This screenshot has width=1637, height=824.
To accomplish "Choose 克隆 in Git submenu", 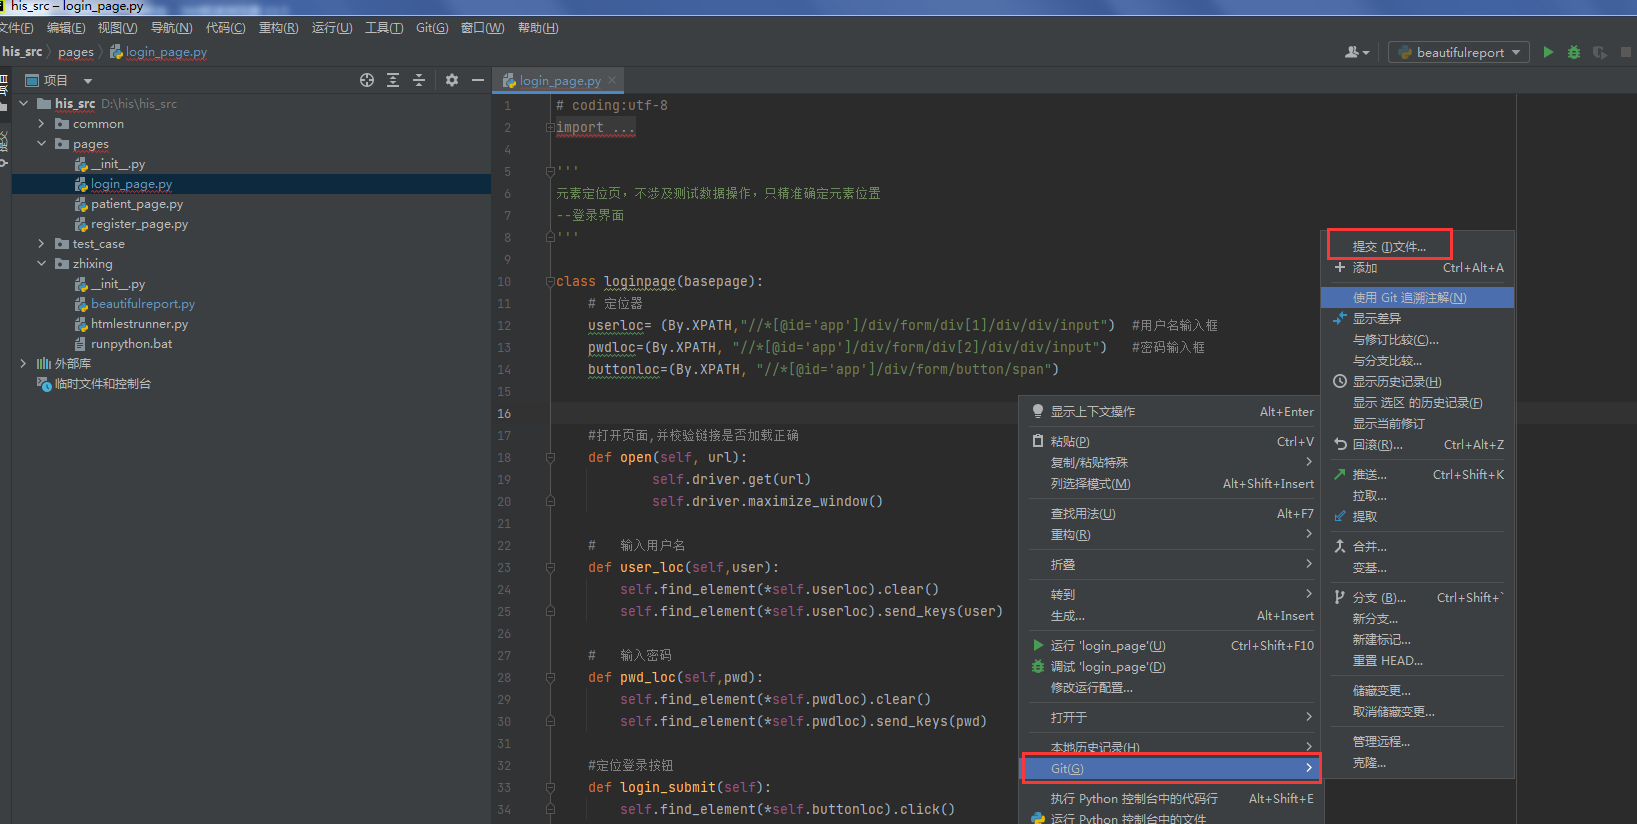I will pyautogui.click(x=1417, y=762).
